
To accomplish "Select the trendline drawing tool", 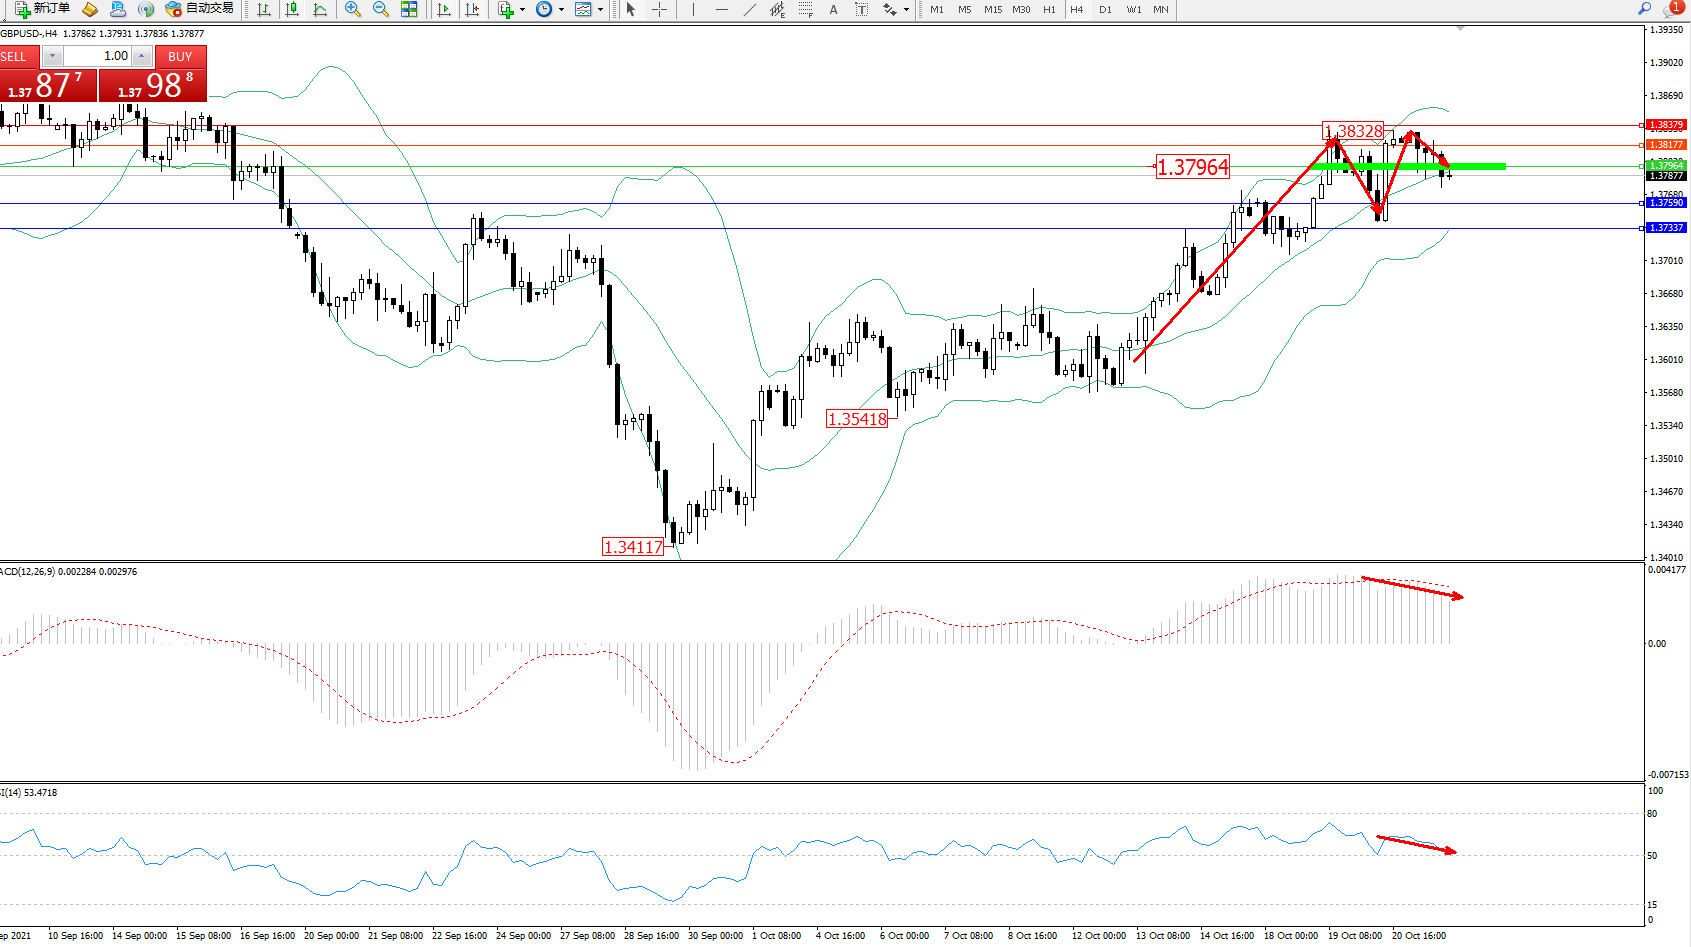I will point(750,9).
